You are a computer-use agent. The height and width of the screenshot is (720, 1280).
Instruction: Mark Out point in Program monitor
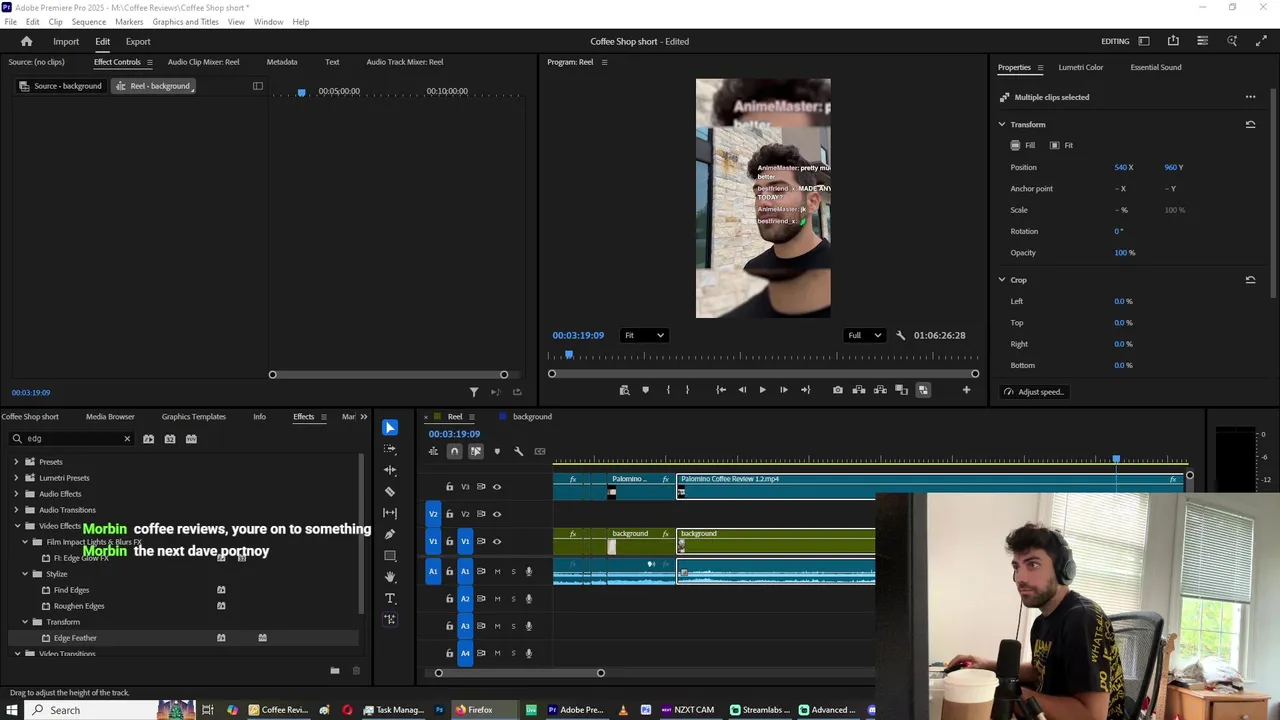pos(687,390)
